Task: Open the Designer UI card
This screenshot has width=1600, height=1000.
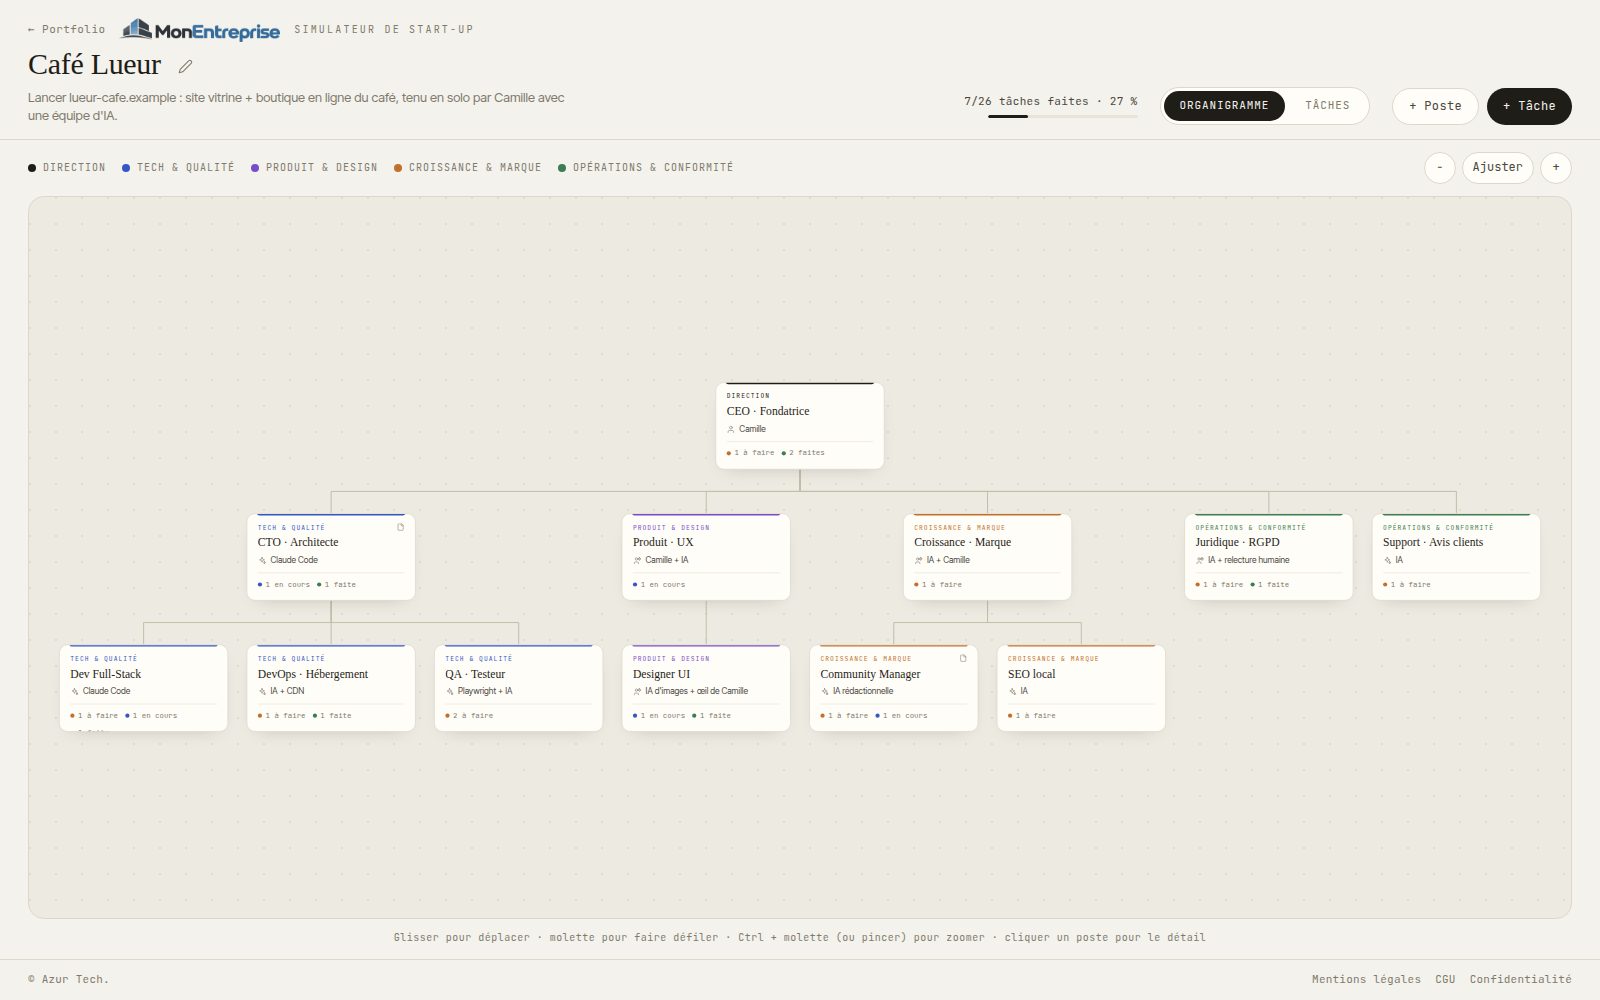Action: point(706,688)
